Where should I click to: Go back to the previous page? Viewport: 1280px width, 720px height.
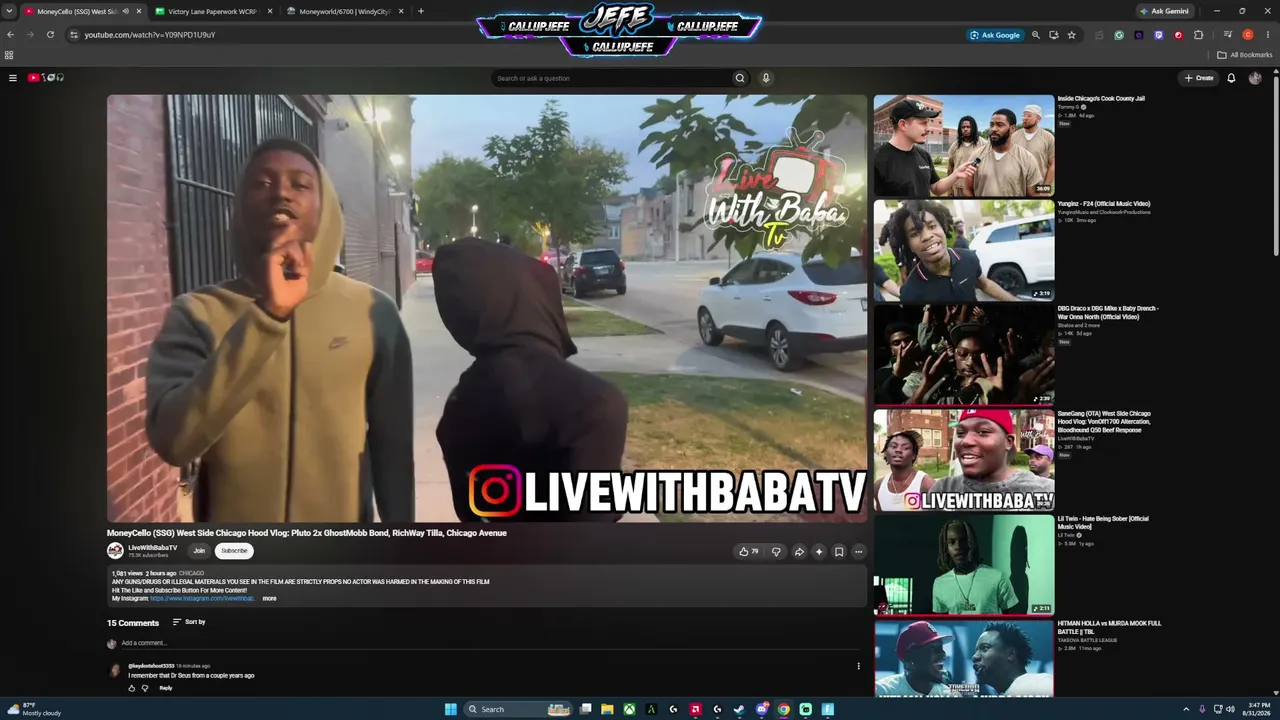[10, 35]
